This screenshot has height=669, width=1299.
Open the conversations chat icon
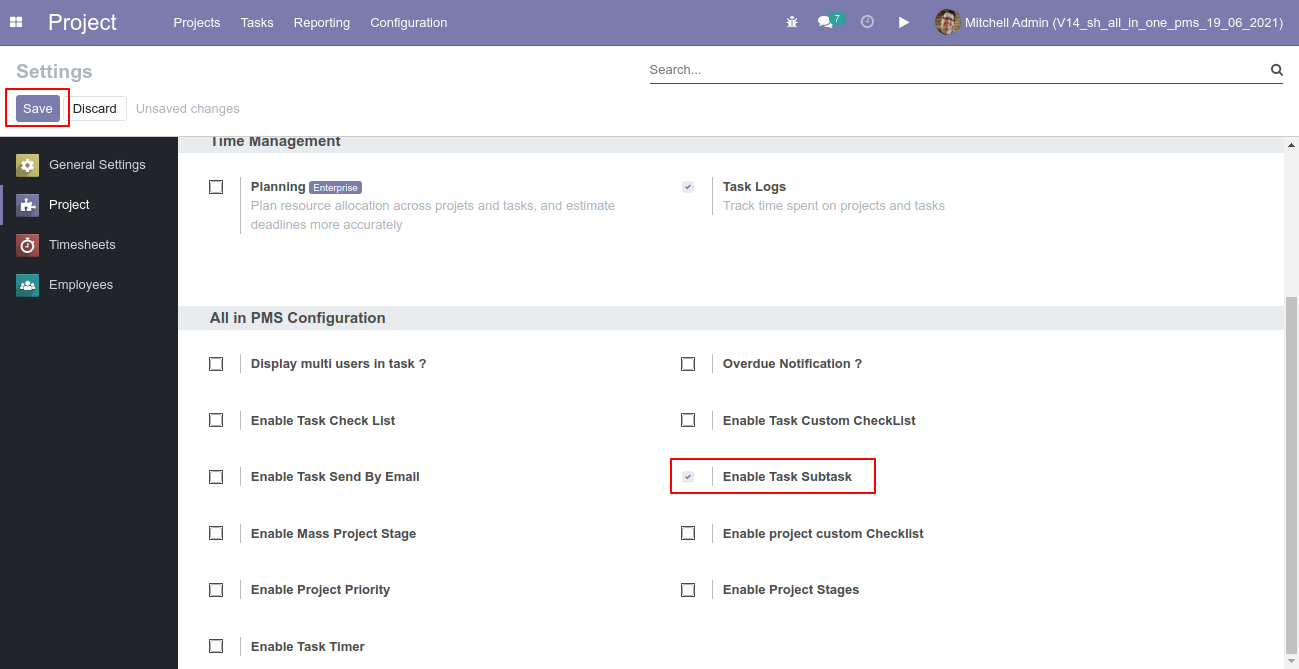click(825, 22)
